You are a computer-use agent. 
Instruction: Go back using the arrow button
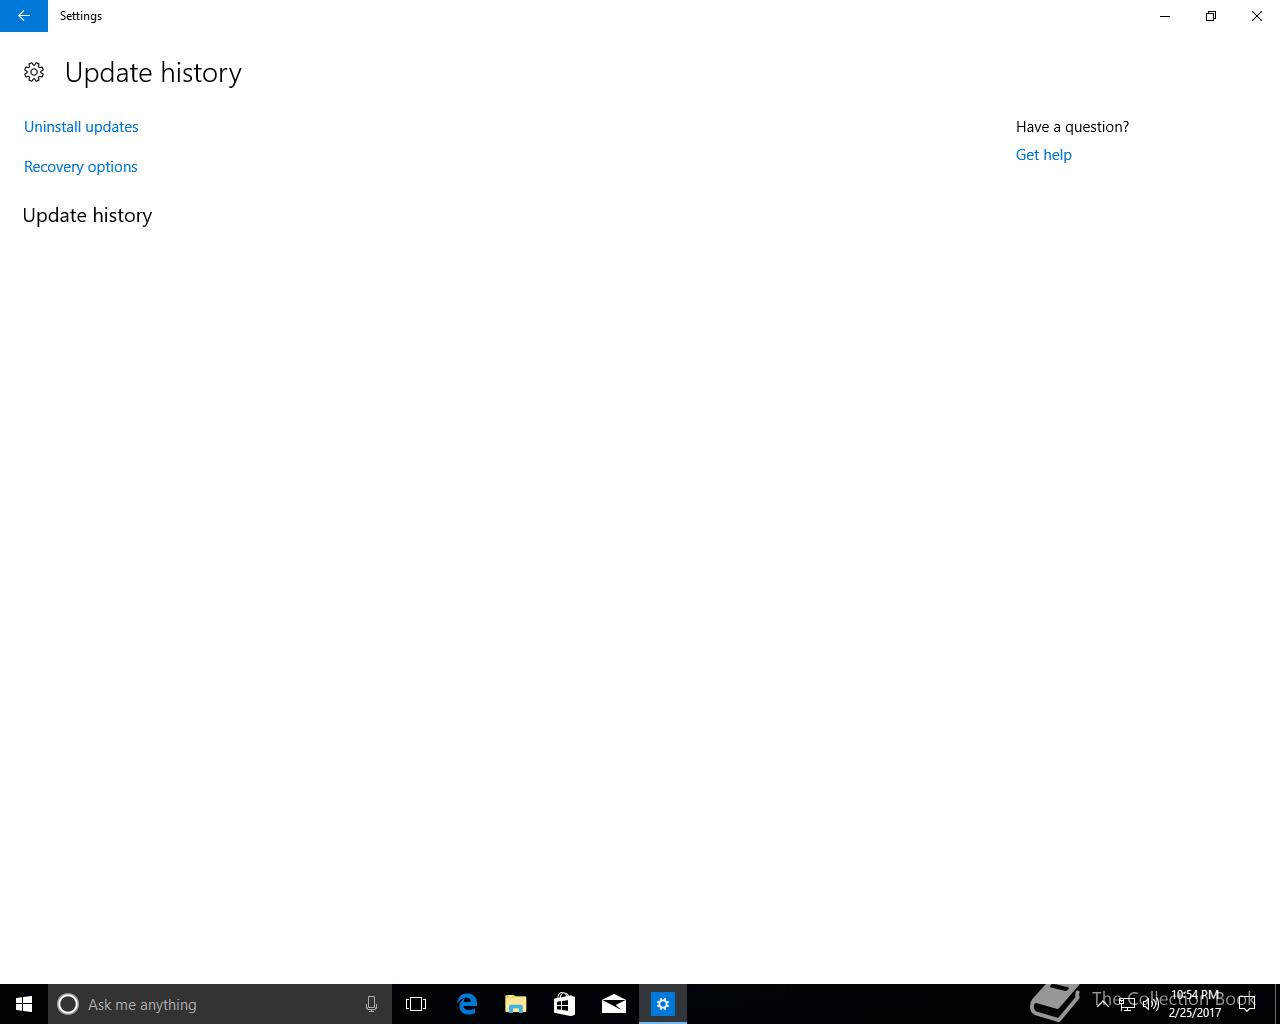click(x=24, y=16)
